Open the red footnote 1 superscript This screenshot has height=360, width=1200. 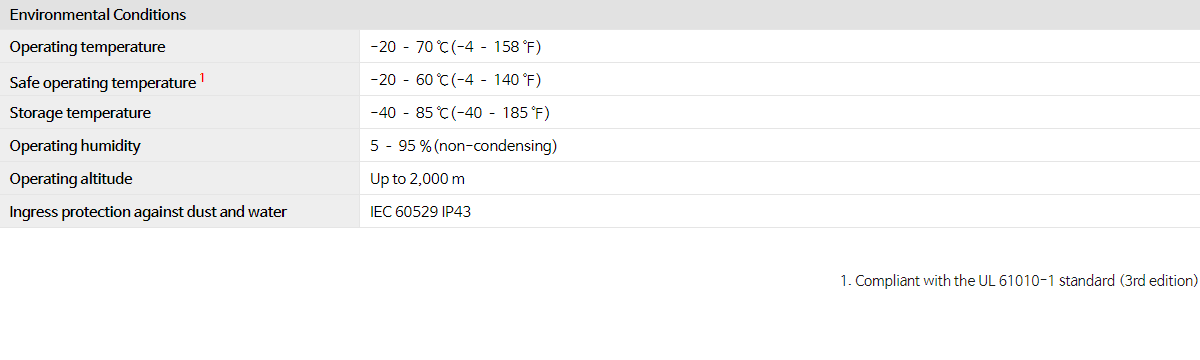pyautogui.click(x=203, y=76)
